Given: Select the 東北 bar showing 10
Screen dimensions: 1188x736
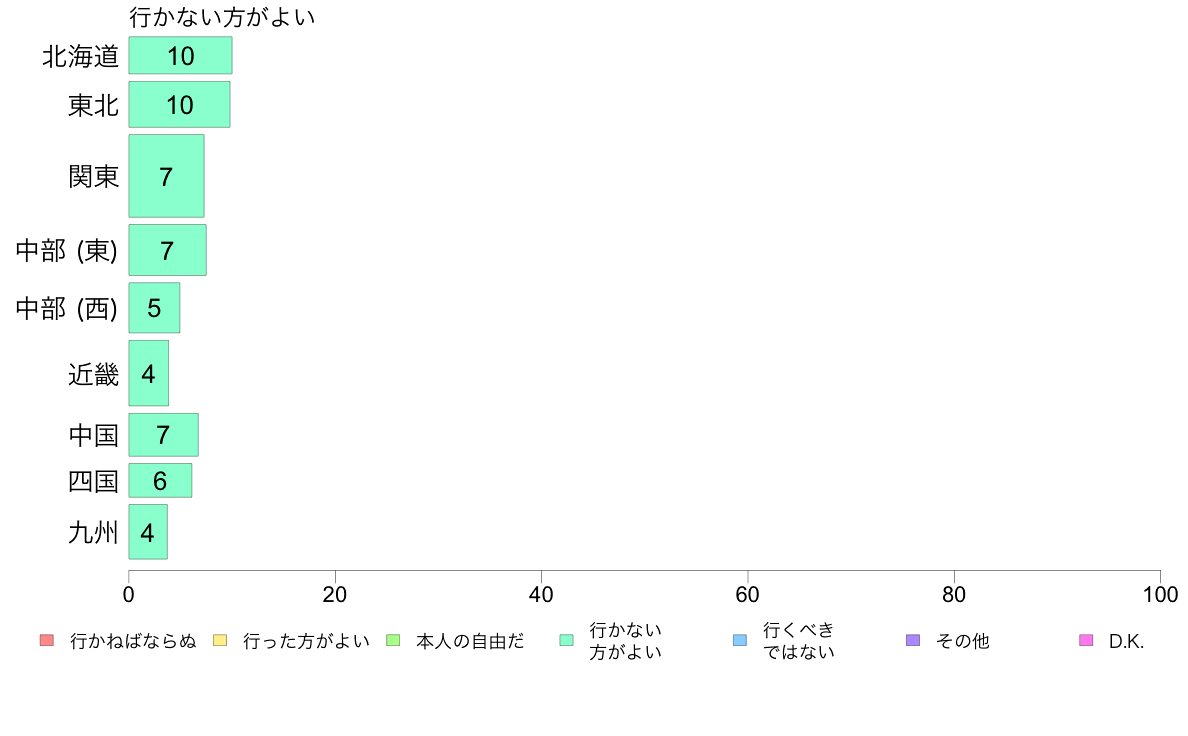Looking at the screenshot, I should [x=180, y=105].
